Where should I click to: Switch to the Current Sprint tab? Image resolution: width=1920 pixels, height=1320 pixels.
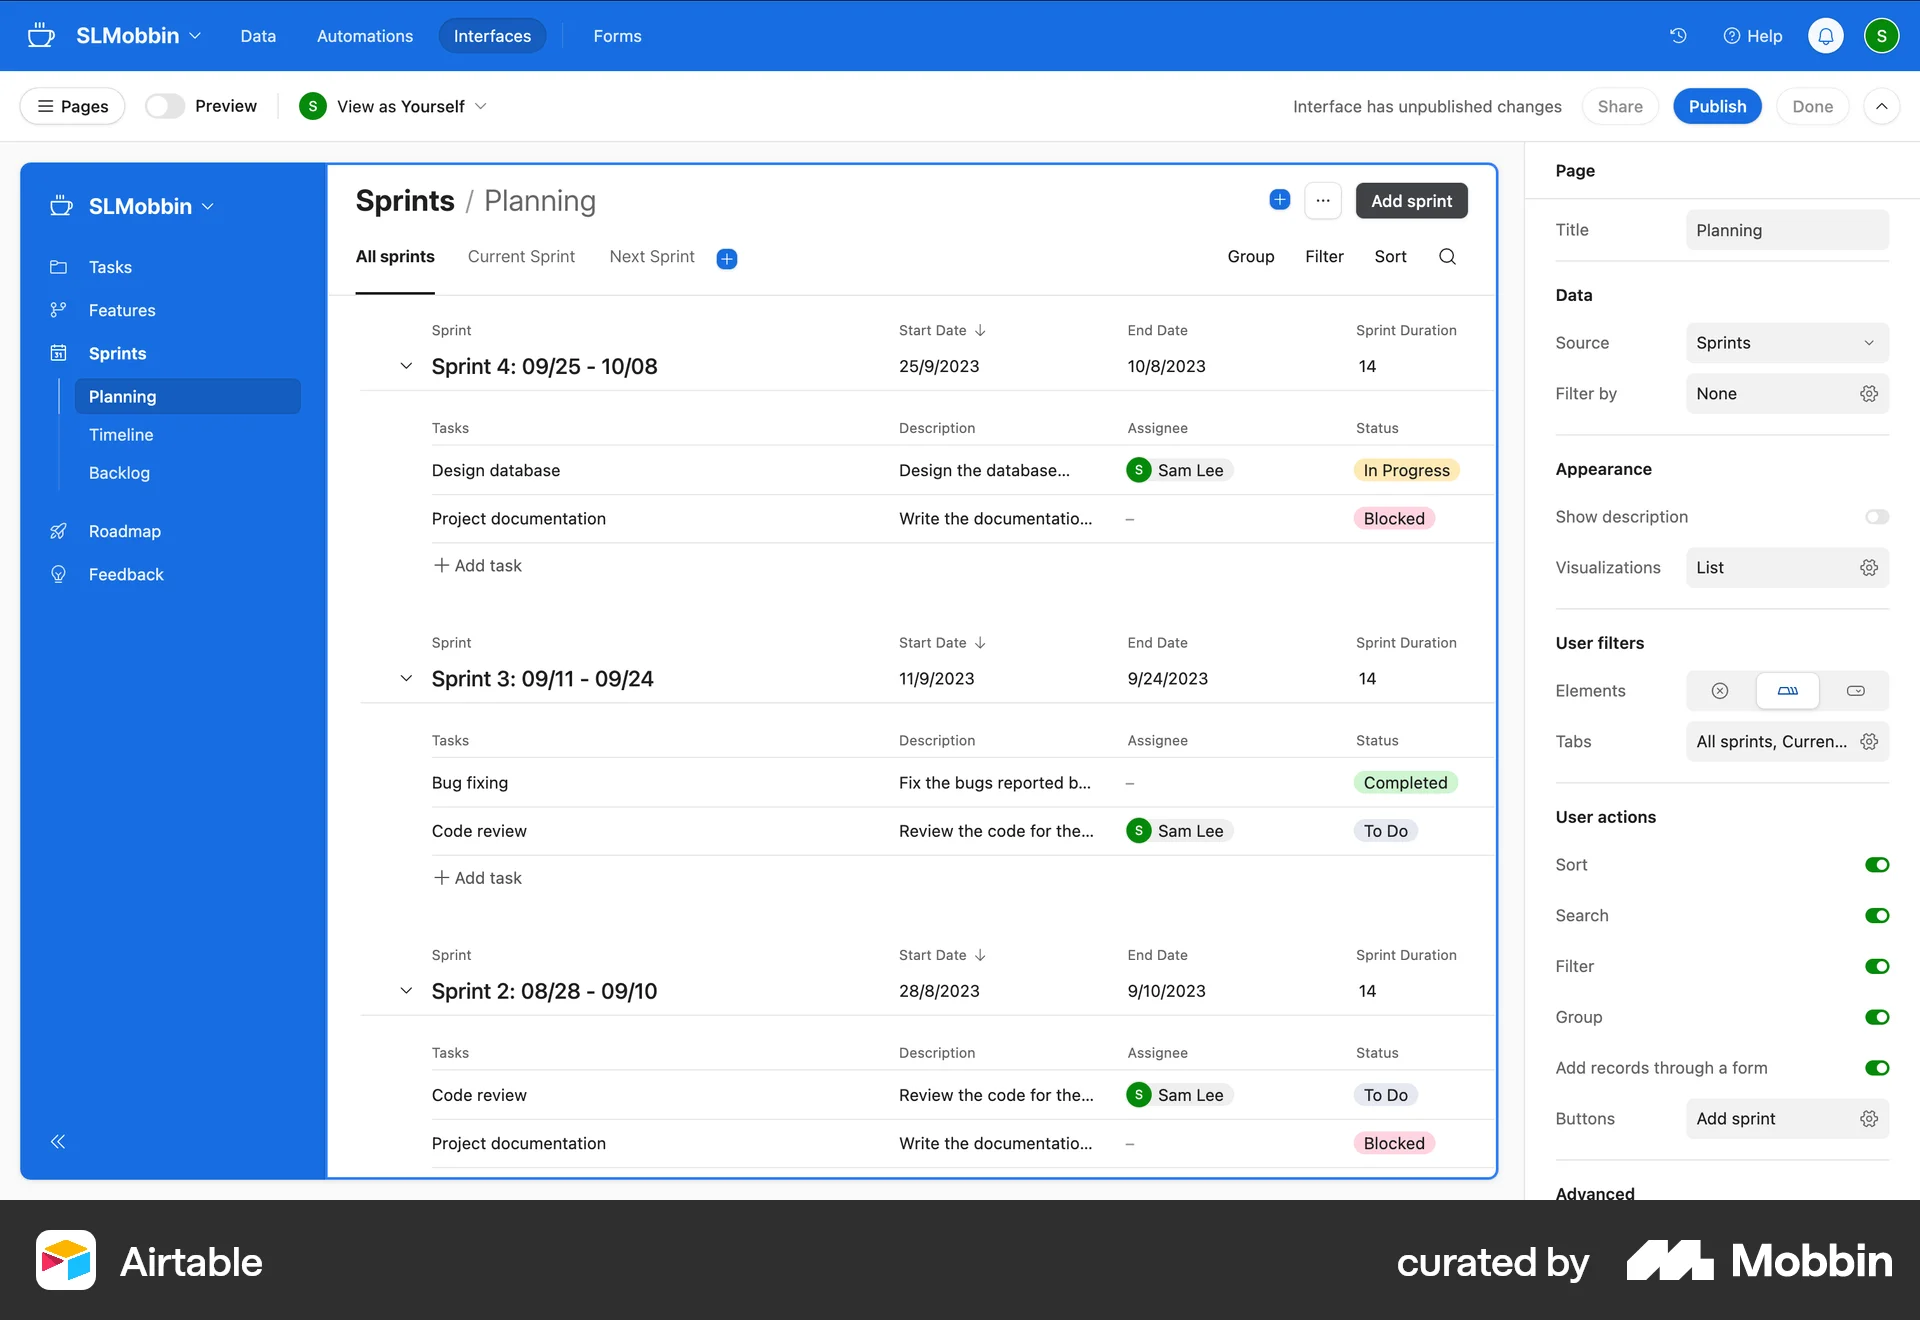pos(521,257)
